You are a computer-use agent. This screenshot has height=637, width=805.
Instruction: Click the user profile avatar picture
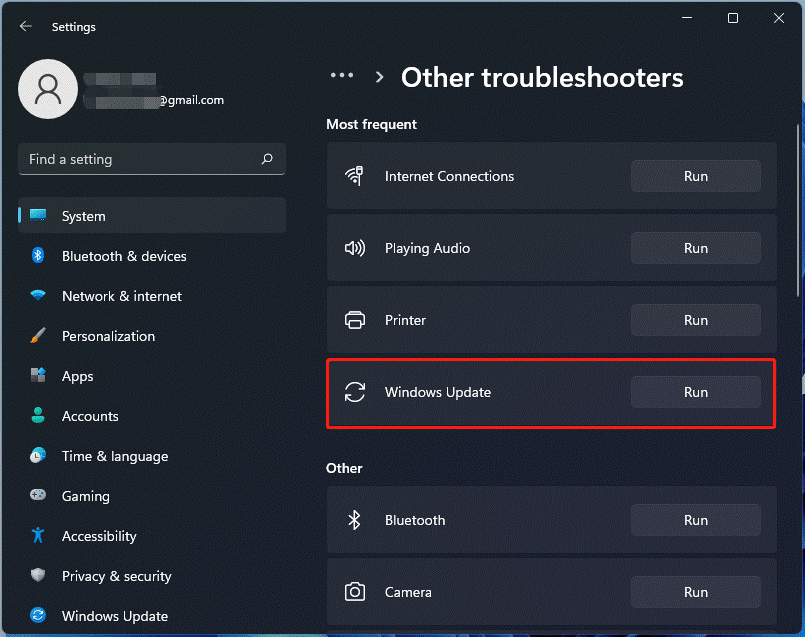tap(48, 88)
